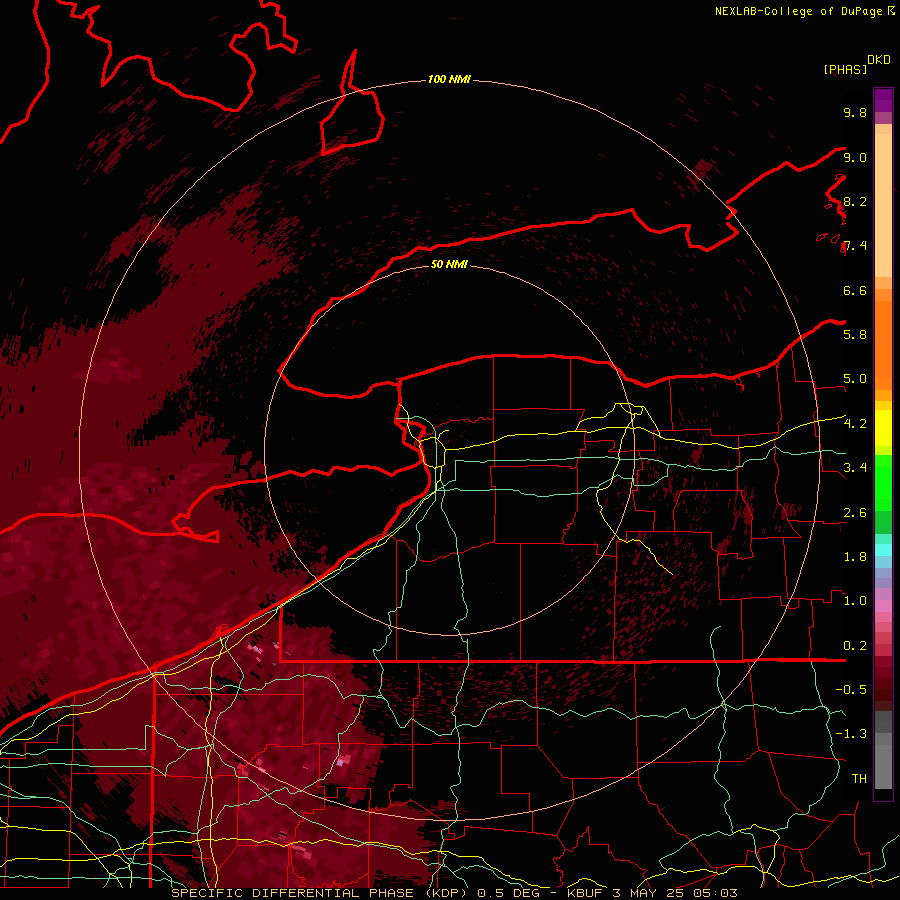Viewport: 900px width, 900px height.
Task: Click the 3.4 value on color scale
Action: coord(855,467)
